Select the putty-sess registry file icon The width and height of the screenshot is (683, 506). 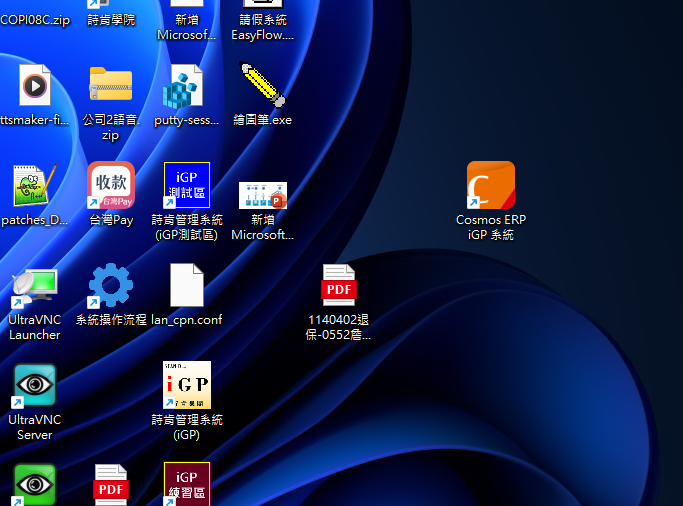coord(187,86)
